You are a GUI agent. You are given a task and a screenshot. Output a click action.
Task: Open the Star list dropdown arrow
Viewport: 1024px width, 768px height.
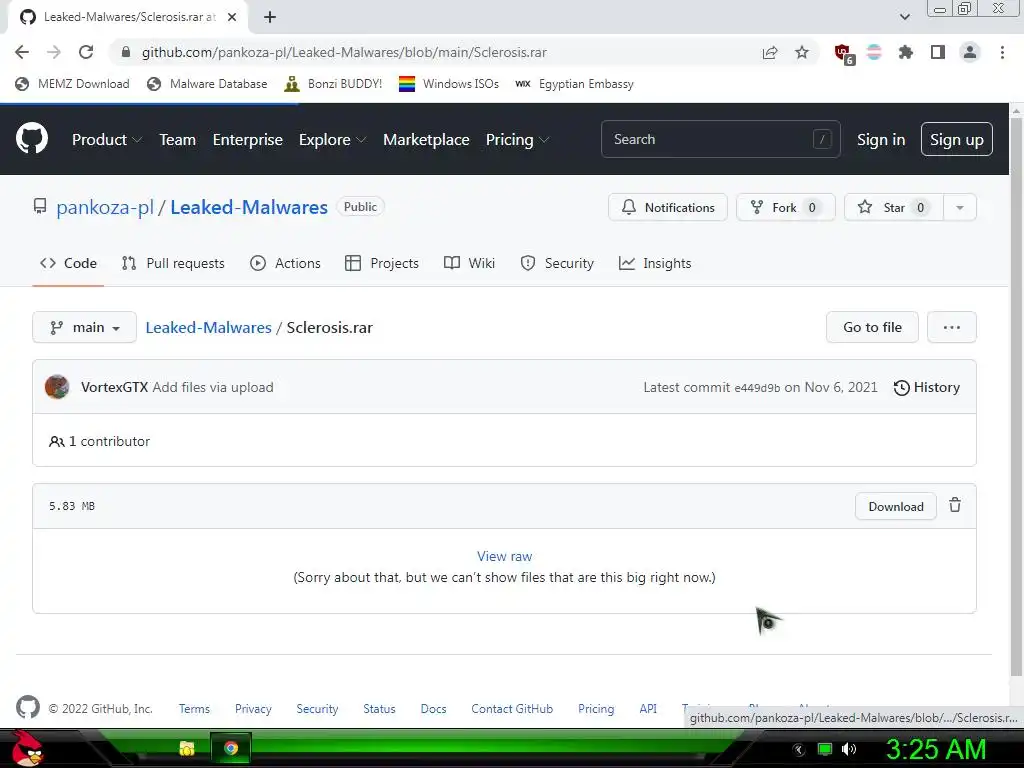tap(959, 208)
